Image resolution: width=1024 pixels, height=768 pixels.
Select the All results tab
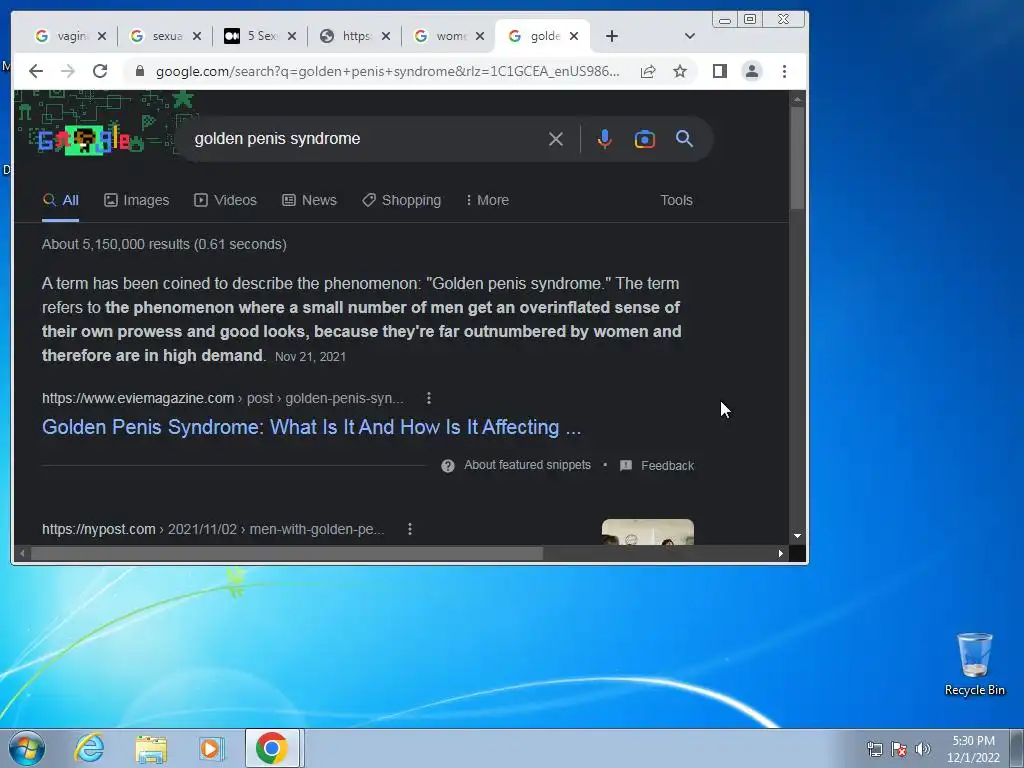point(61,200)
